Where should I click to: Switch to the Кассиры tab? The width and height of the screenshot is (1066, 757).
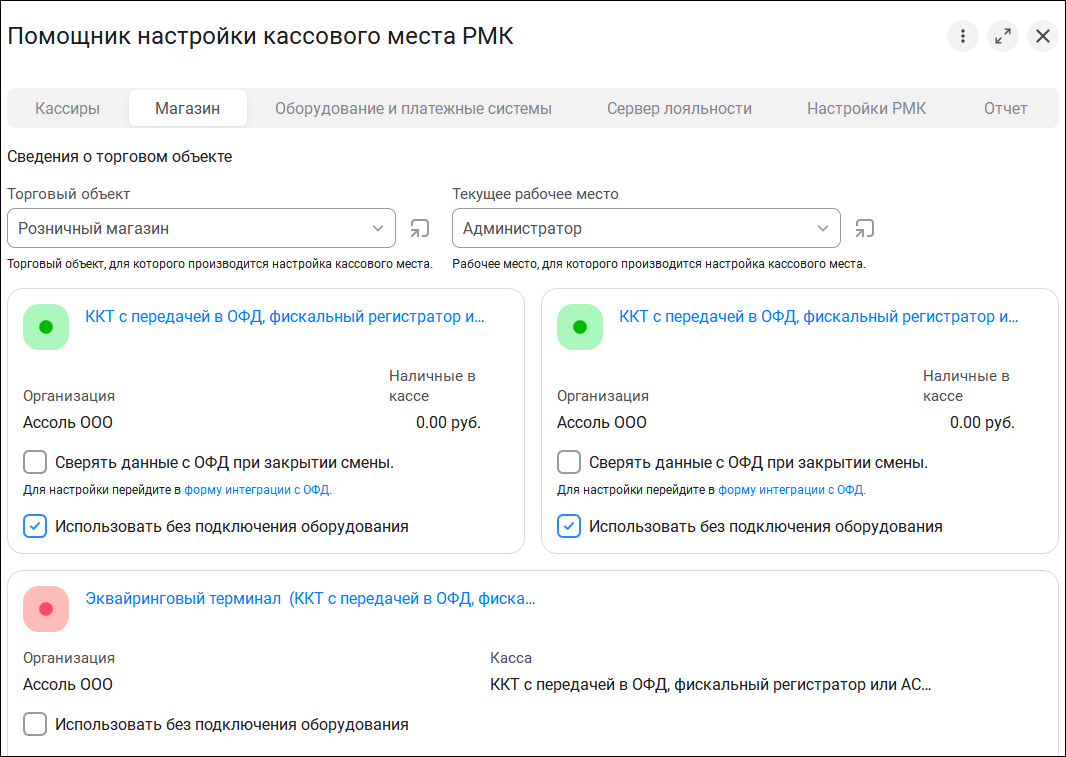coord(67,108)
